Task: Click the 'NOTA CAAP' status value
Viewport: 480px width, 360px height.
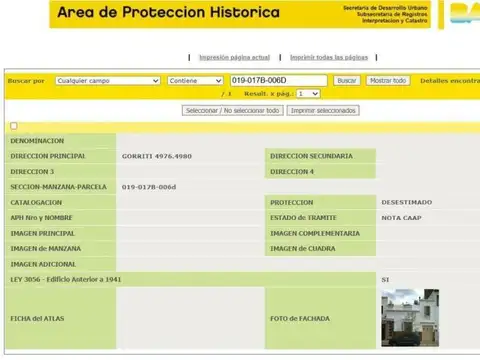Action: (x=401, y=218)
